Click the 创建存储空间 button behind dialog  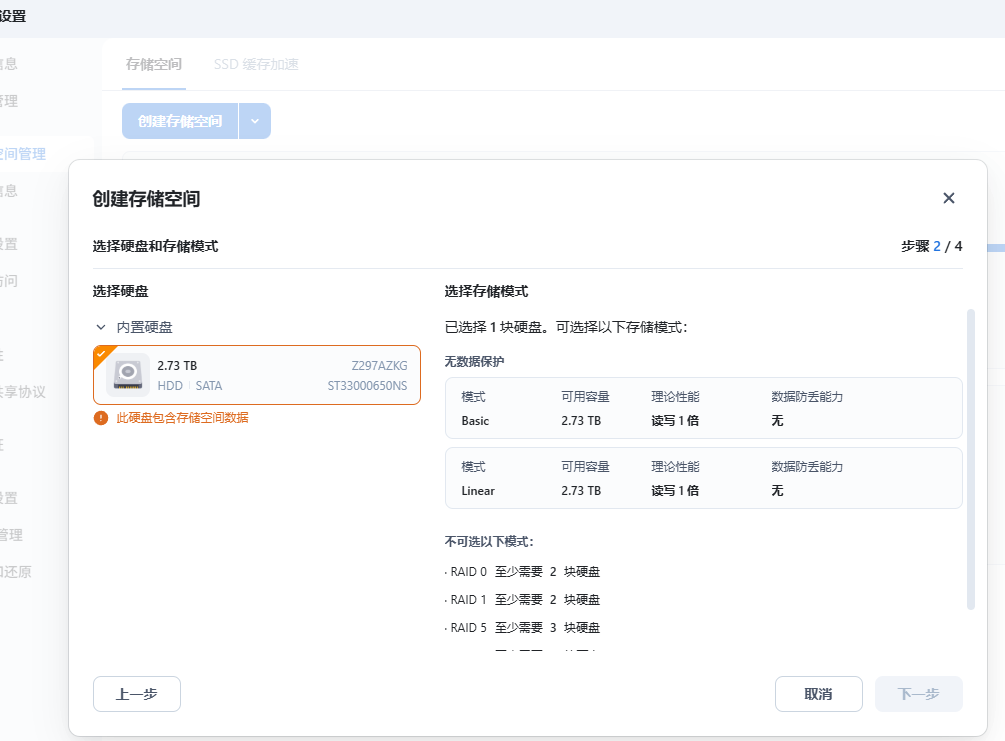point(180,121)
